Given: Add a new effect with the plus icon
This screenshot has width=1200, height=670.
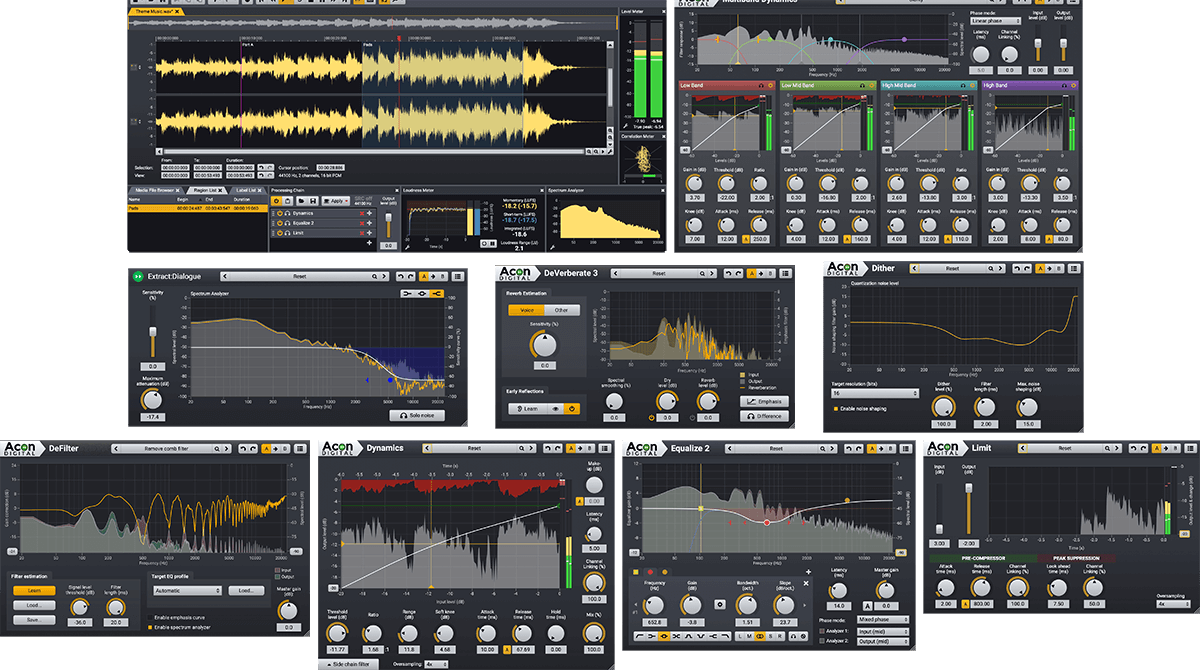Looking at the screenshot, I should (x=369, y=242).
